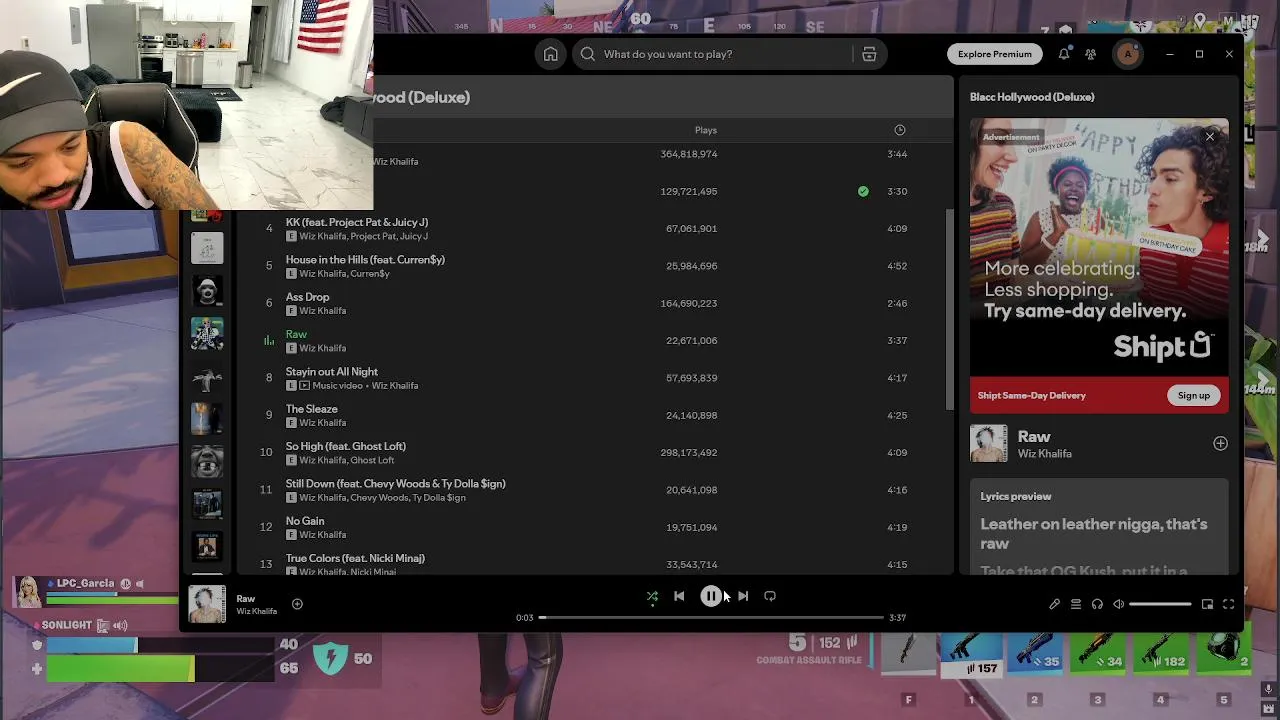Open Wiz Khalifa link in right panel

click(1044, 454)
